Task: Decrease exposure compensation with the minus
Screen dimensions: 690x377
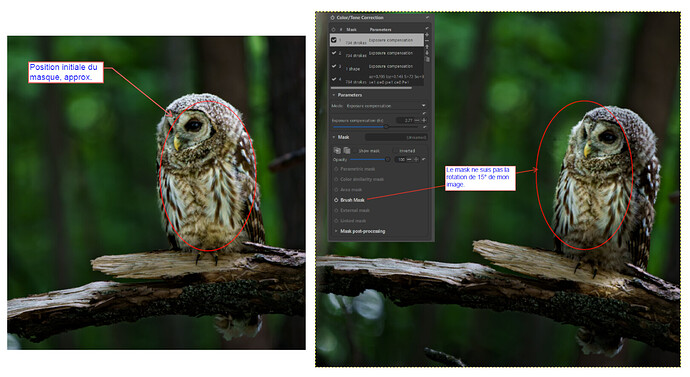Action: pos(417,120)
